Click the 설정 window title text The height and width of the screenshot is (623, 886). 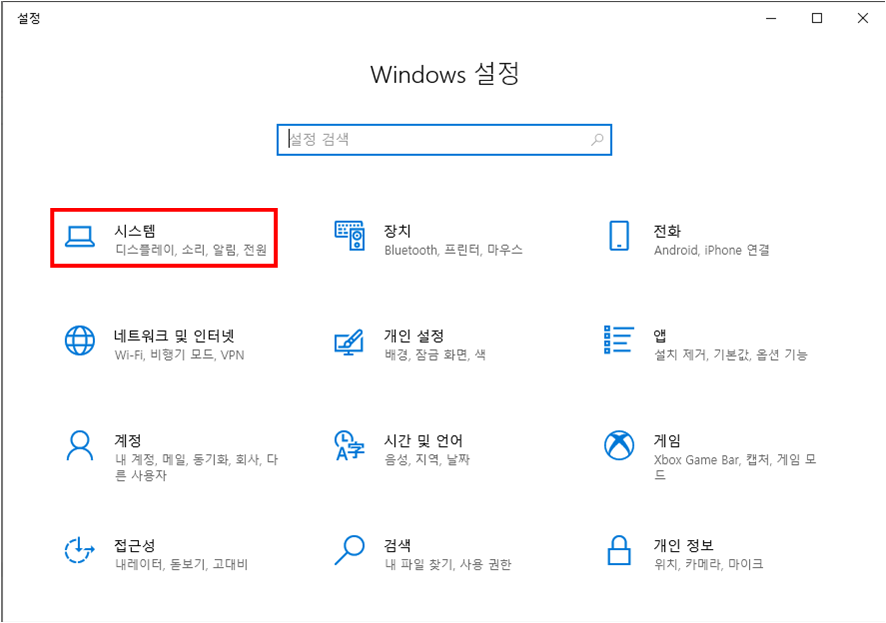pos(29,18)
